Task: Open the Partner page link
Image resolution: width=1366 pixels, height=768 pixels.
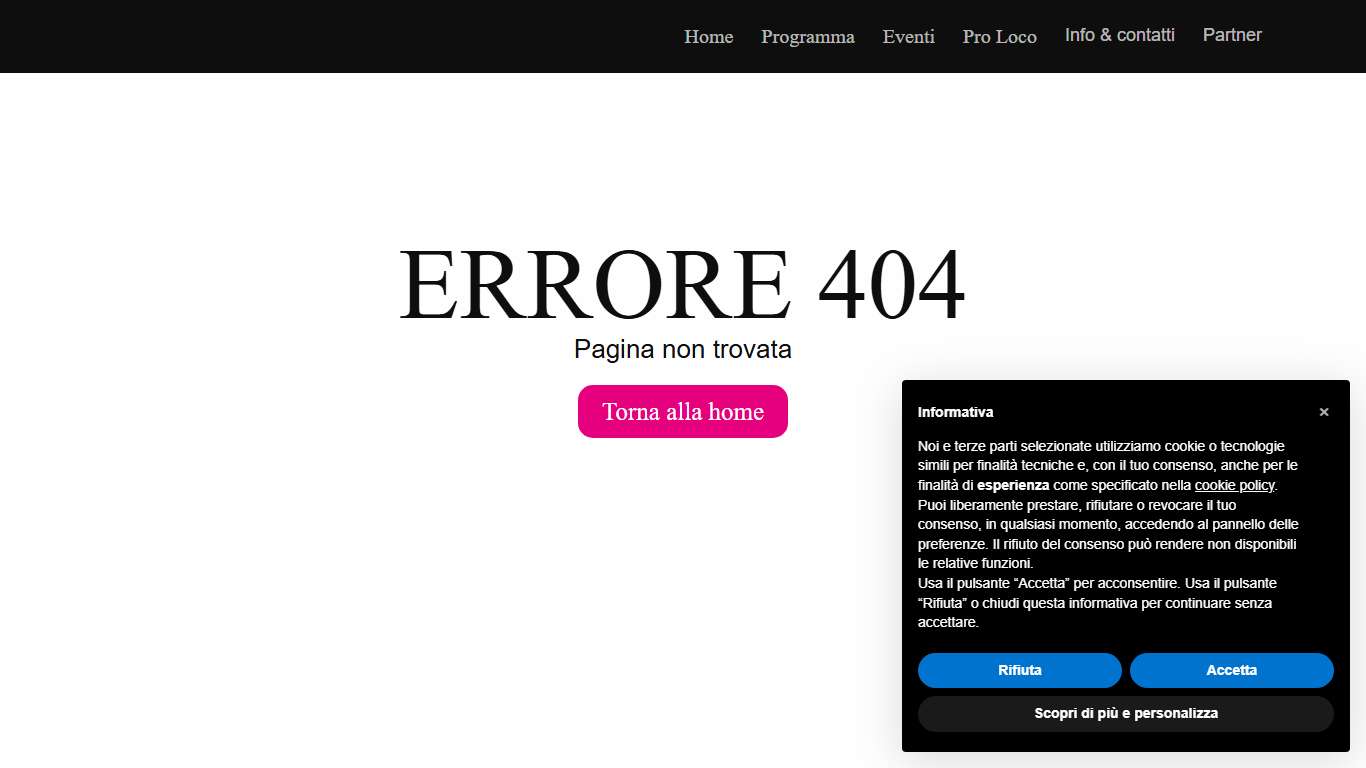Action: click(1231, 35)
